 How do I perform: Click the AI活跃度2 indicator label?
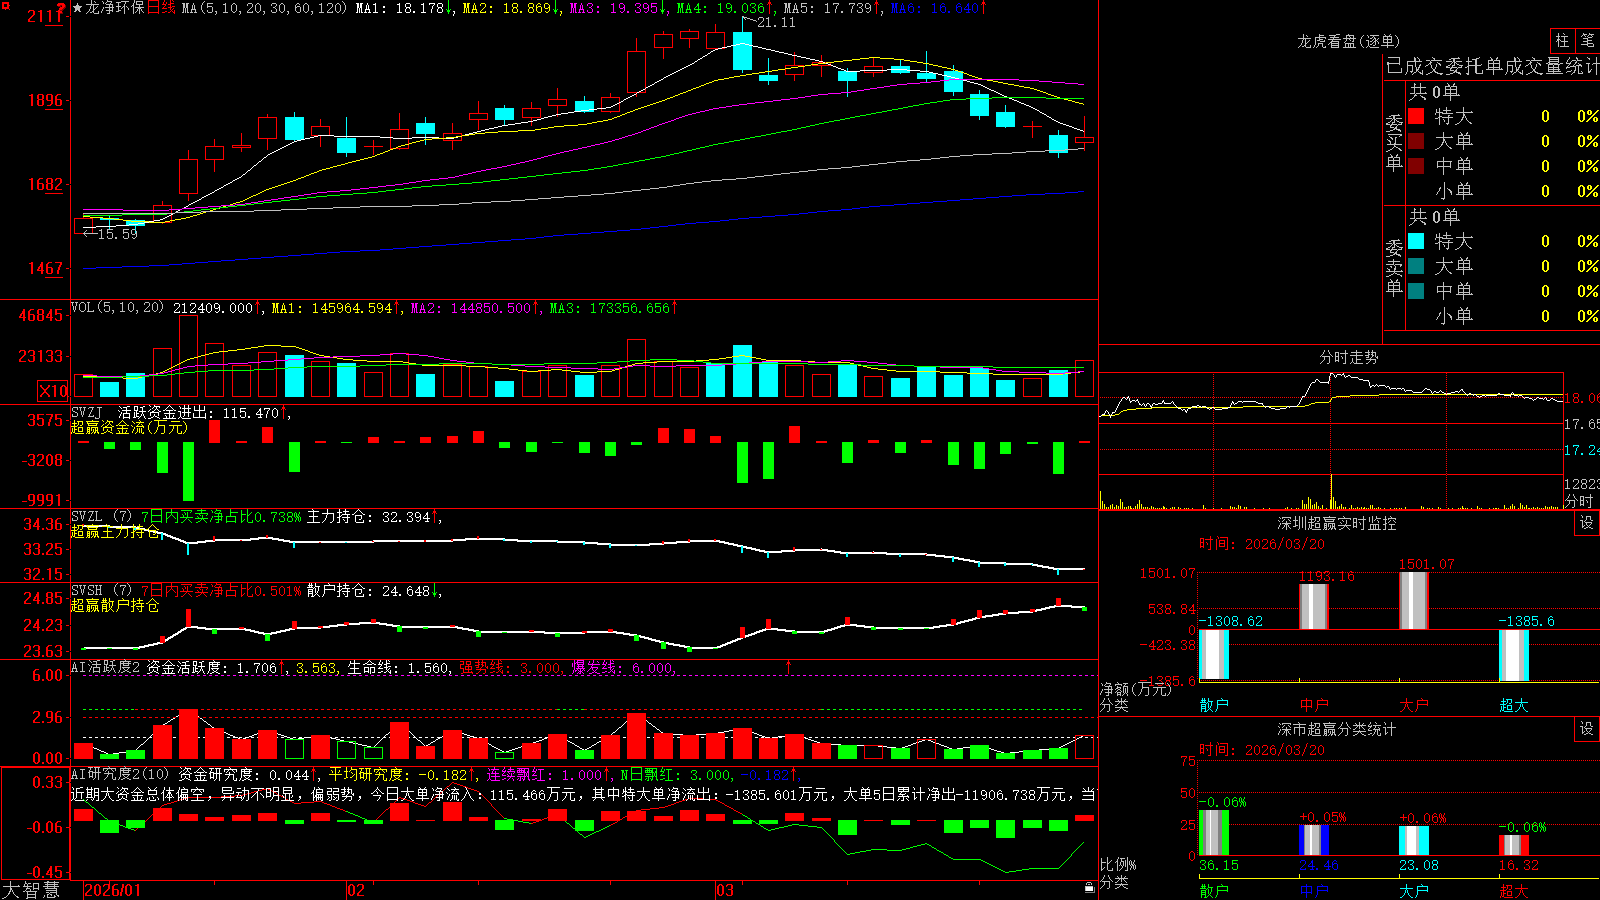tap(106, 667)
